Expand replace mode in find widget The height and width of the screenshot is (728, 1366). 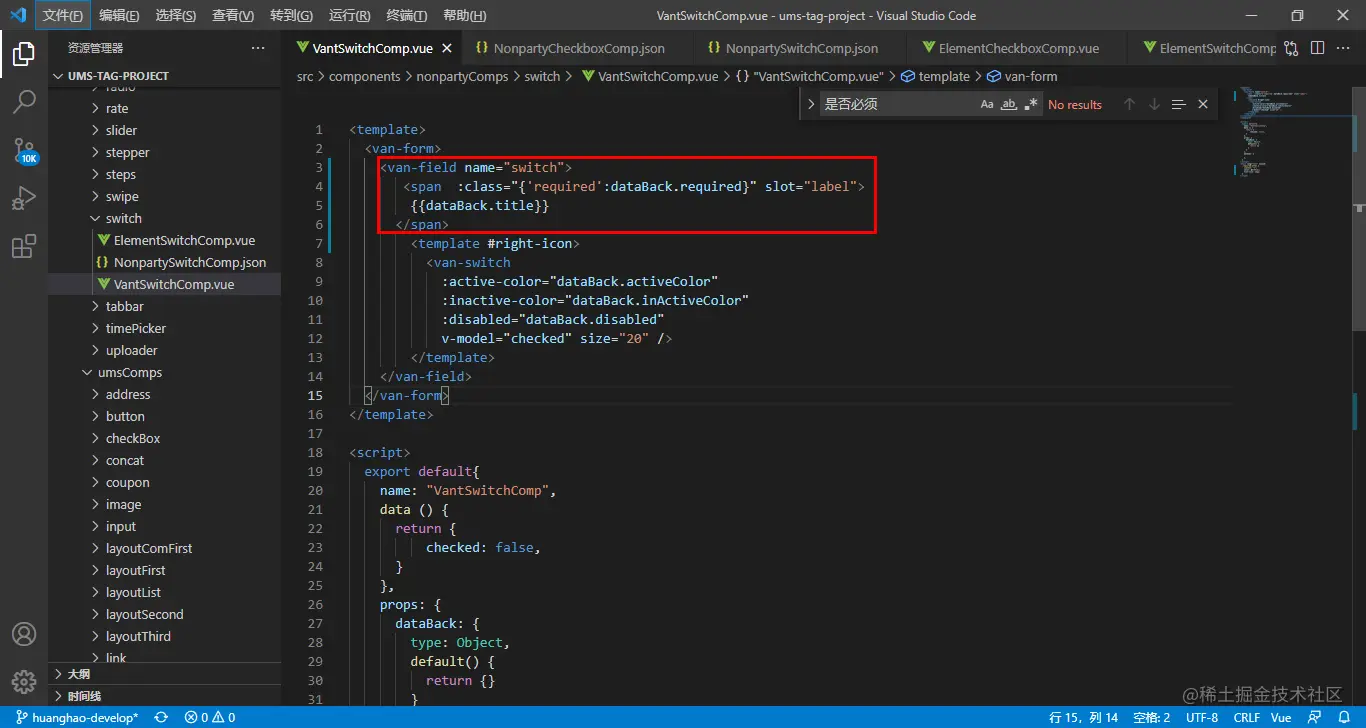pos(811,104)
